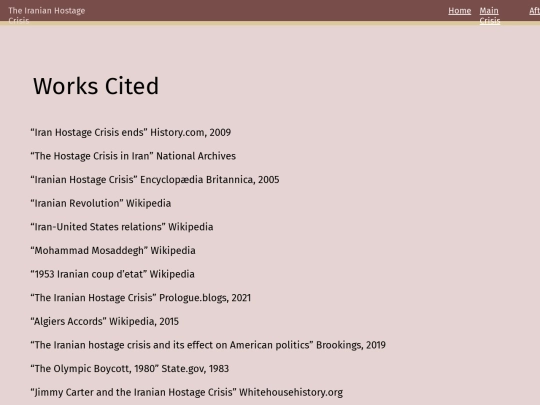Select "The Olympic Boycott, 1980" State.gov entry

129,368
